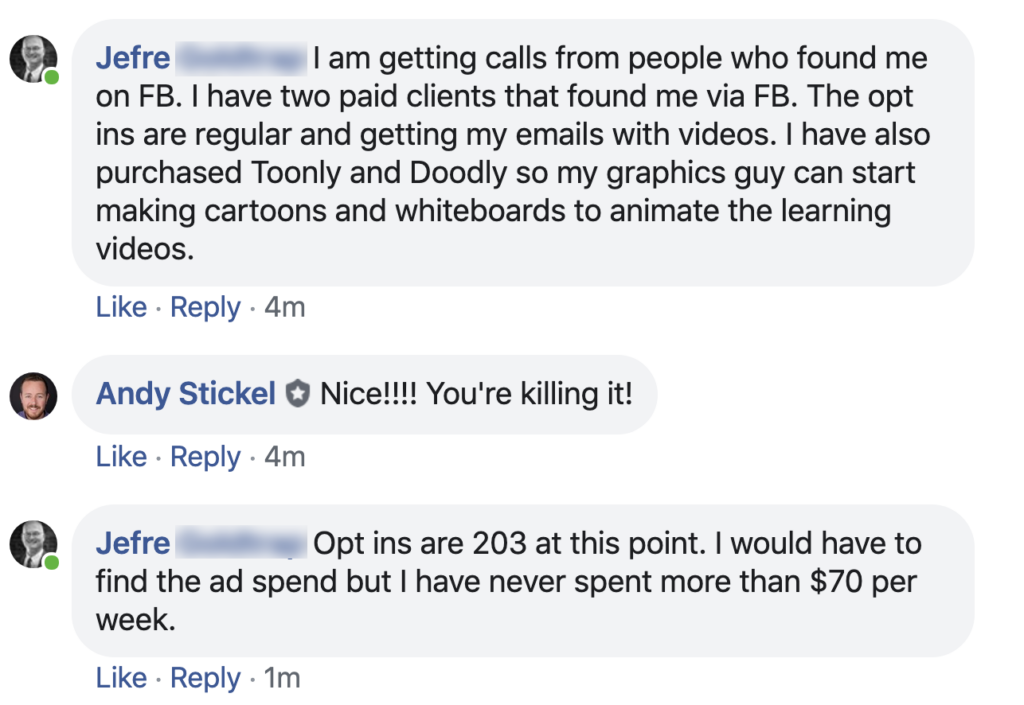Like Jefre's comment about 203 opt ins

click(x=121, y=678)
